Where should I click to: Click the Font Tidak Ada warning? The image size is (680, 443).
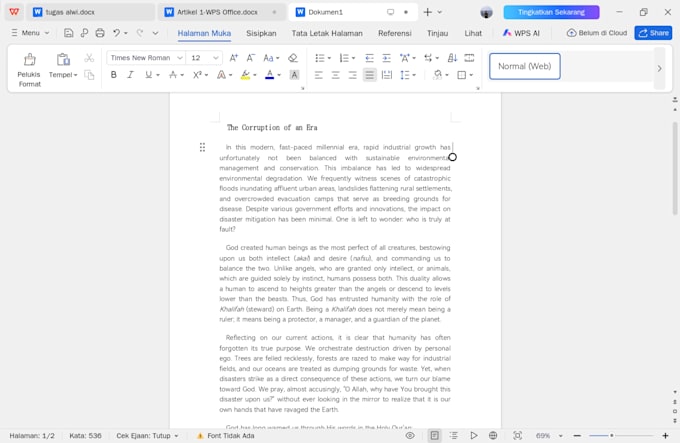(226, 436)
